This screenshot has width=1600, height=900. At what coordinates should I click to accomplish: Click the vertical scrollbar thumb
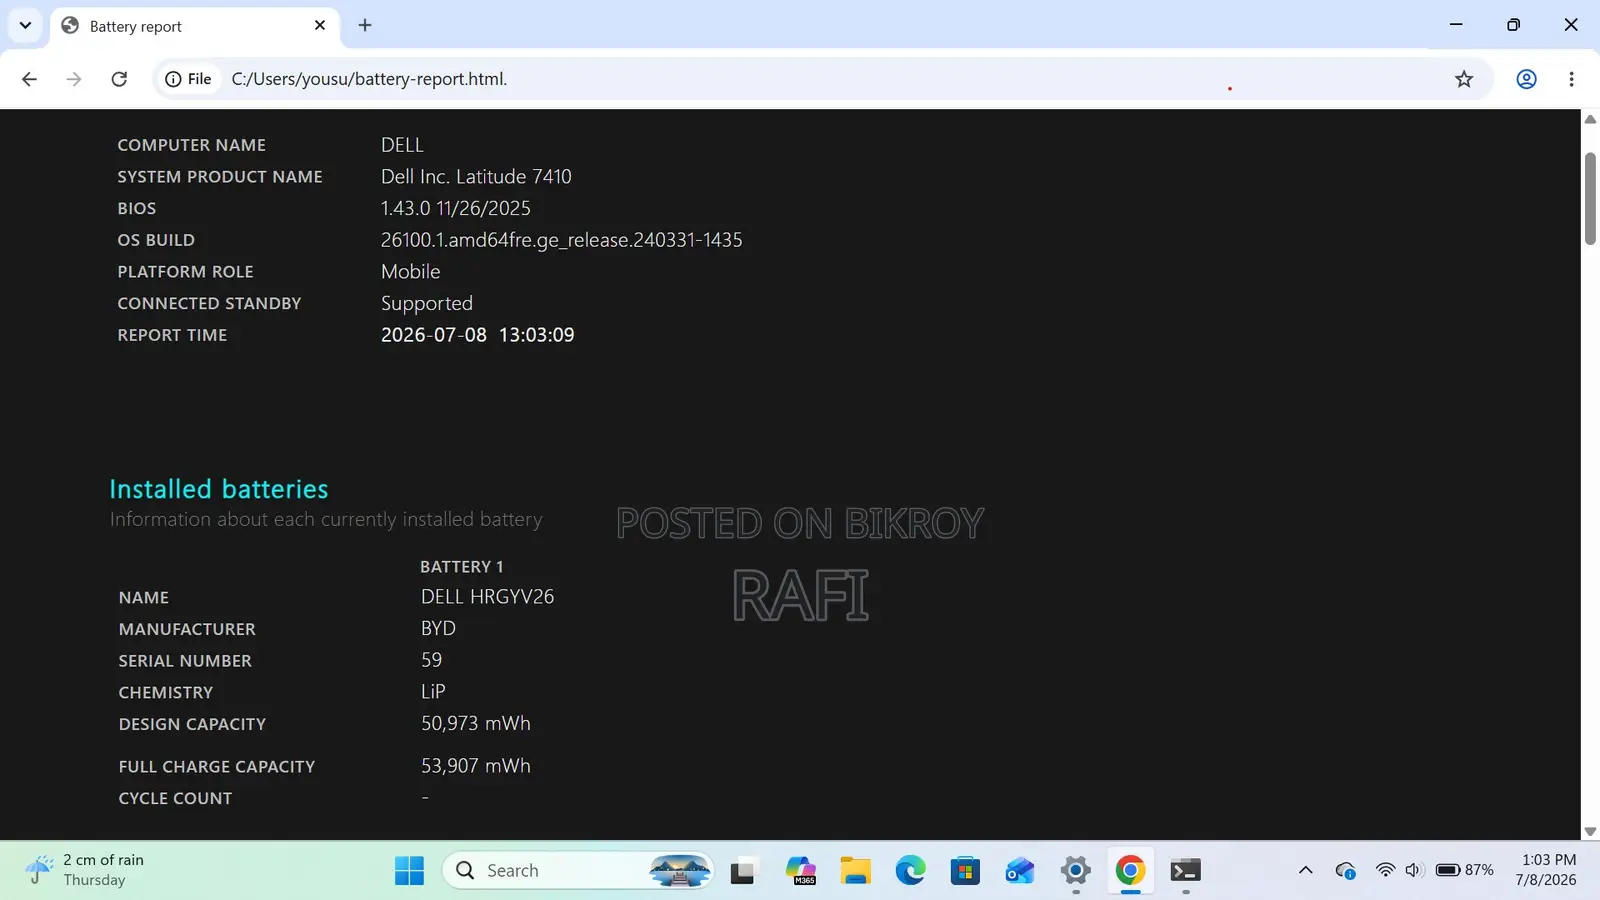pyautogui.click(x=1590, y=198)
